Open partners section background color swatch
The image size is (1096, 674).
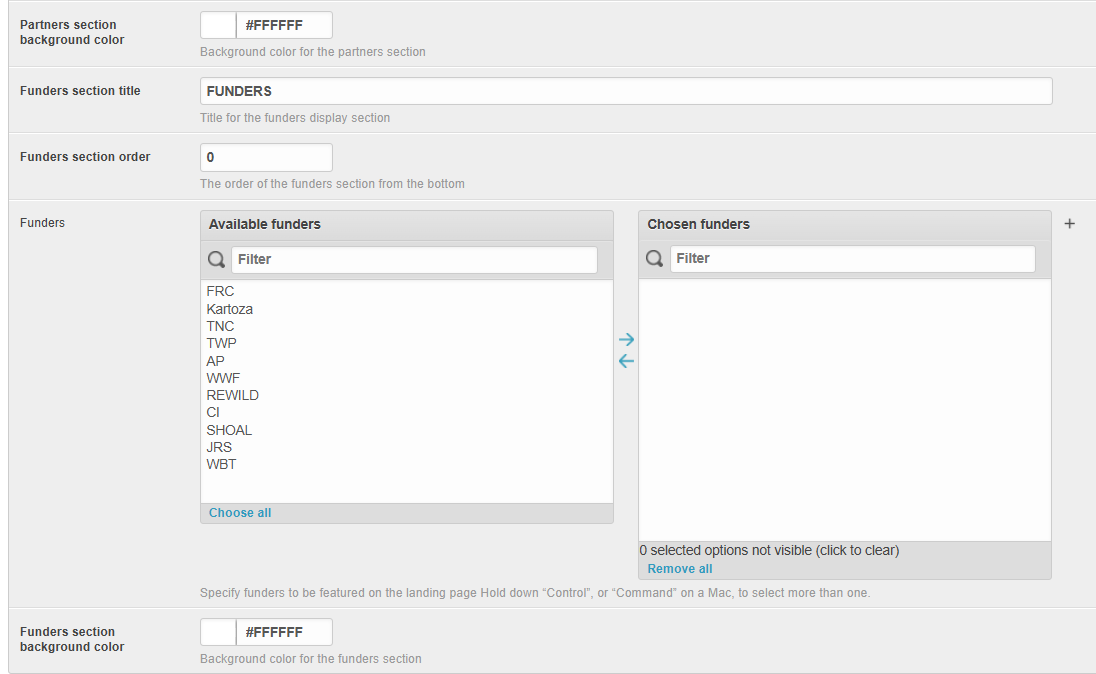pos(218,25)
